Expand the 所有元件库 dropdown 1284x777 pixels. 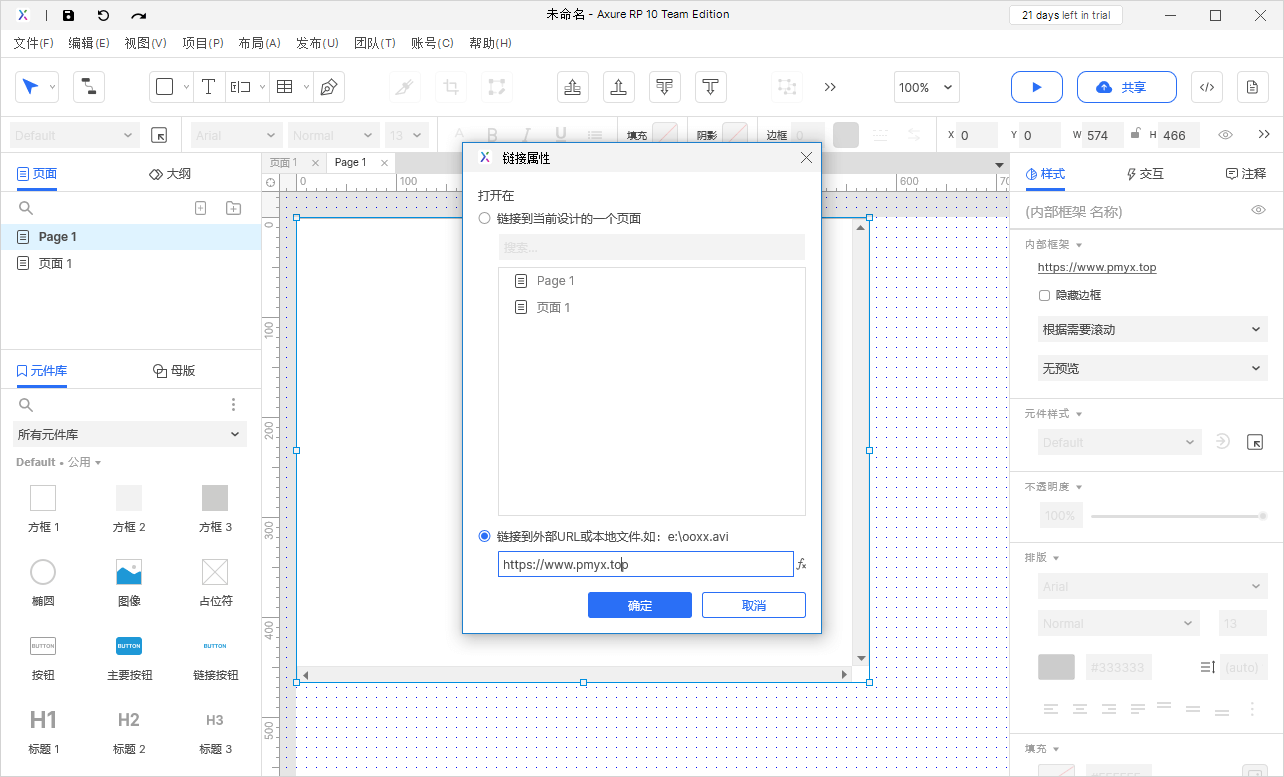tap(130, 434)
